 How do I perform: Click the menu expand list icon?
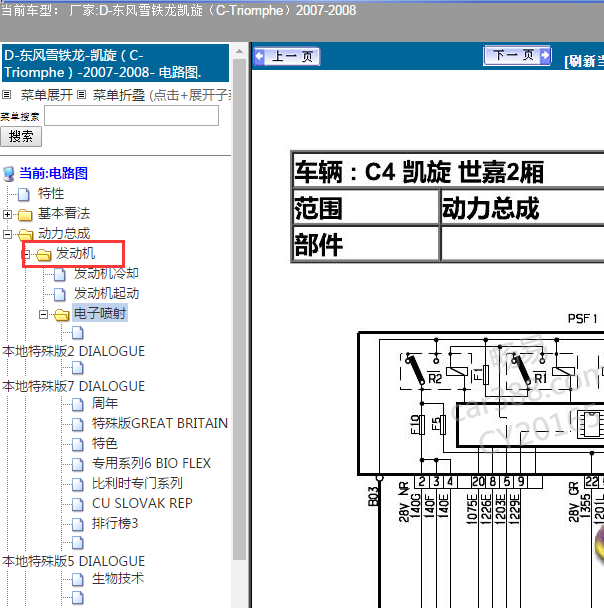coord(7,95)
